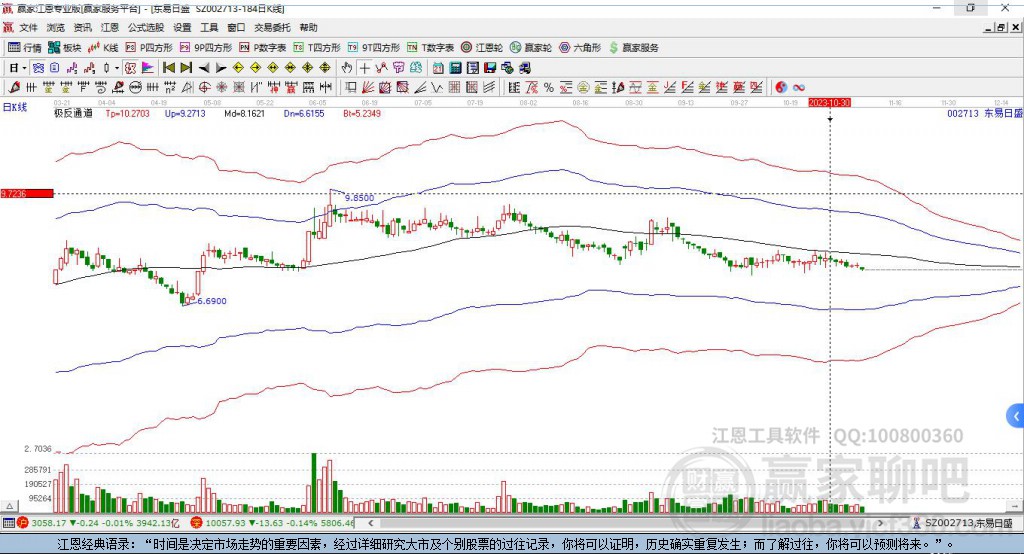Click the horizontal scrollbar left arrow

coord(371,523)
